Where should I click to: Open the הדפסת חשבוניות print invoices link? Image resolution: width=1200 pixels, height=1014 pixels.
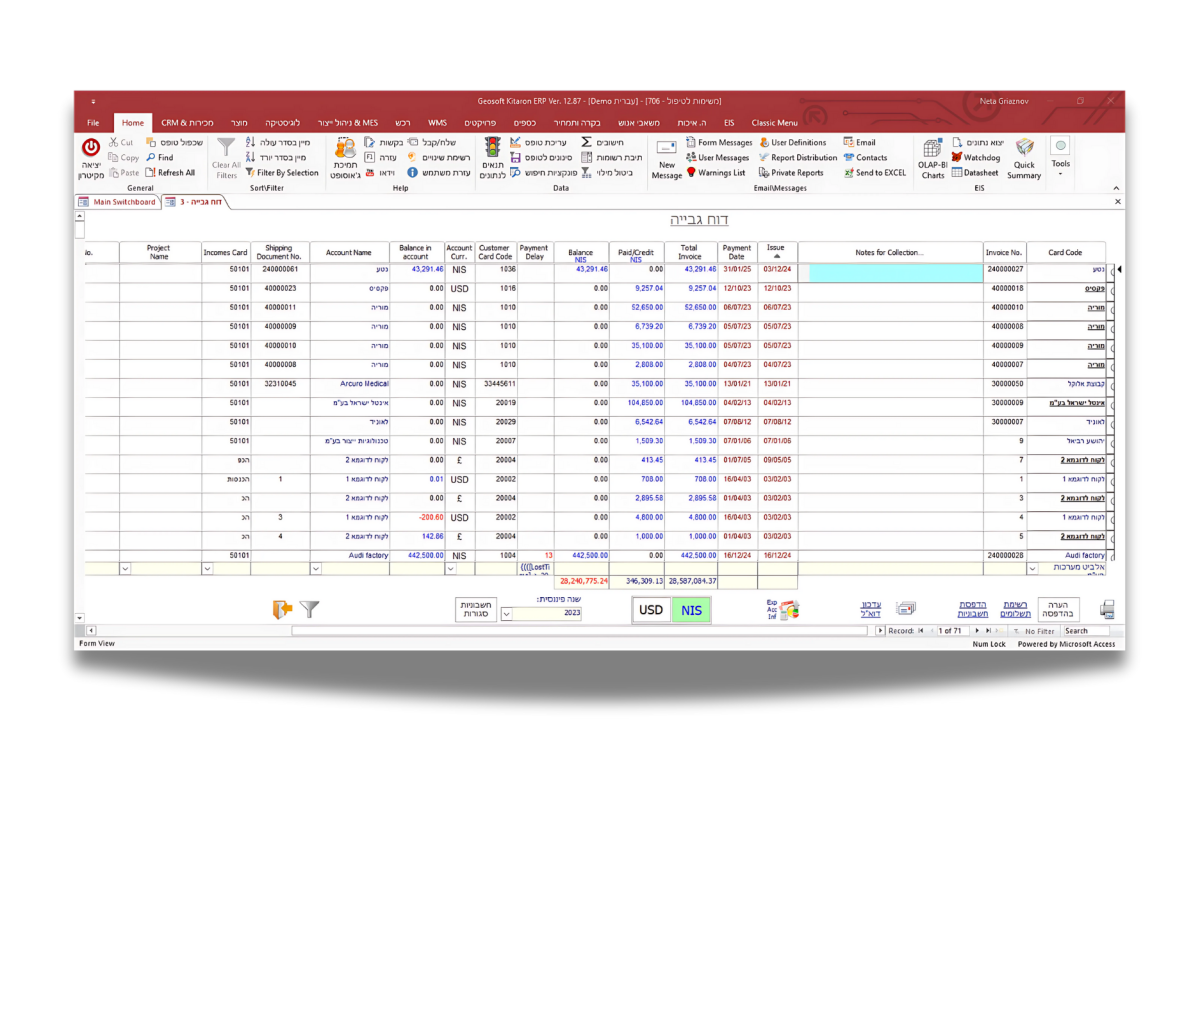(973, 609)
